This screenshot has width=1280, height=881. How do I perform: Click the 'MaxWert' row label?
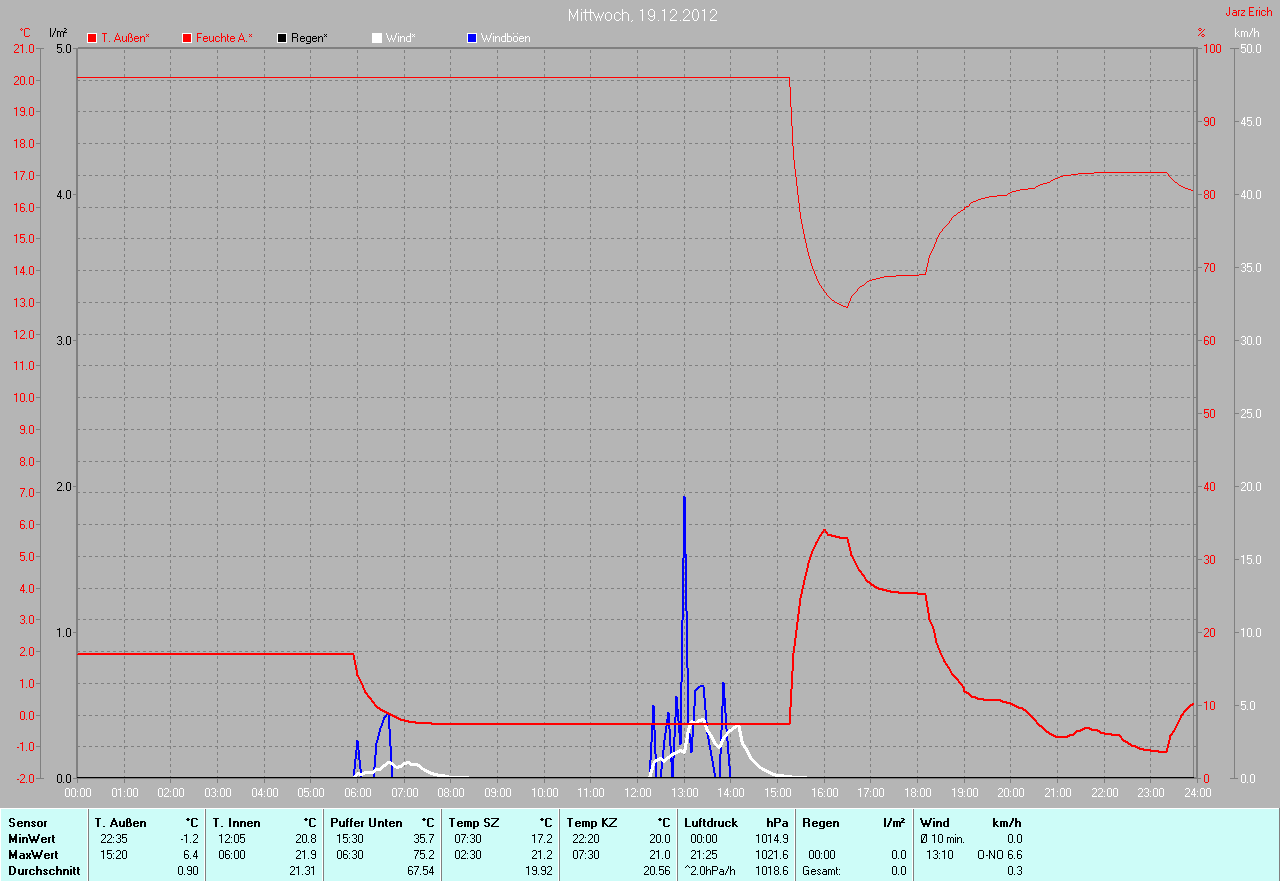tap(32, 855)
